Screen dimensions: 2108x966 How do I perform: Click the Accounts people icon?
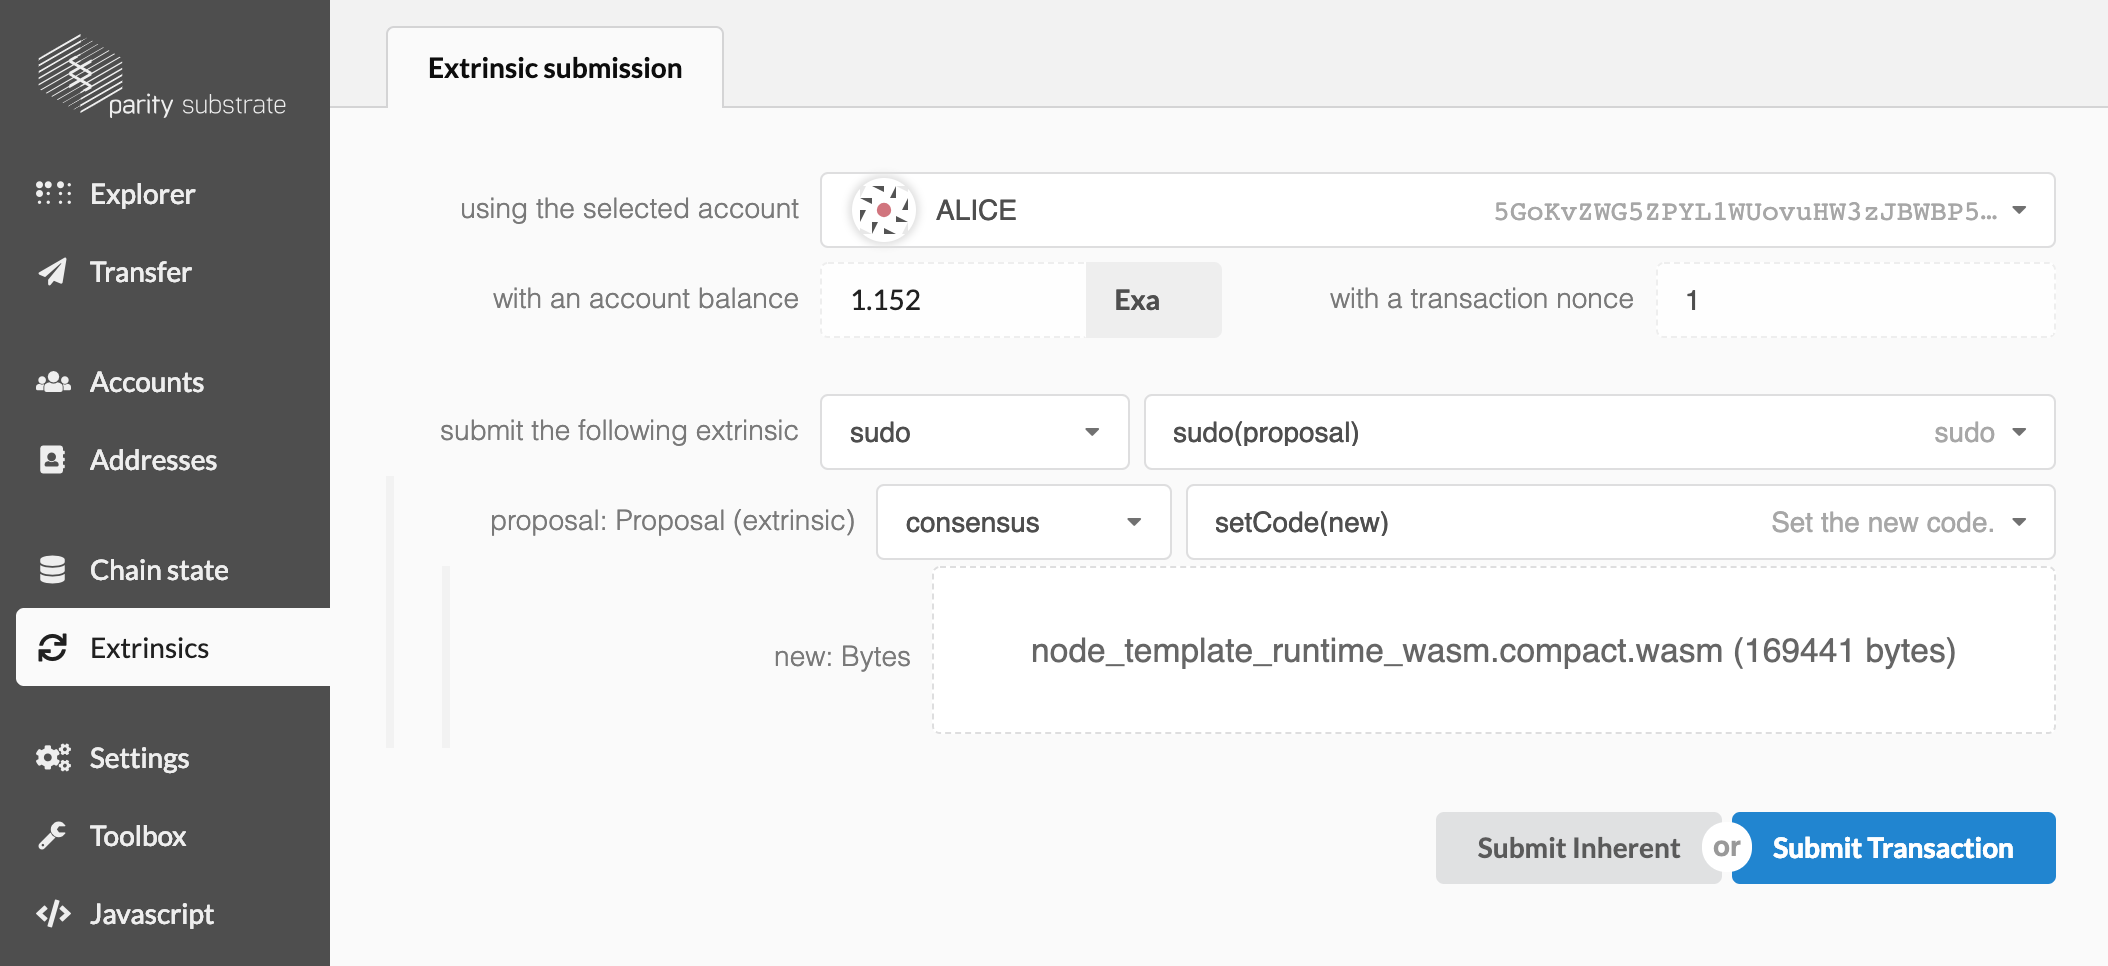53,382
